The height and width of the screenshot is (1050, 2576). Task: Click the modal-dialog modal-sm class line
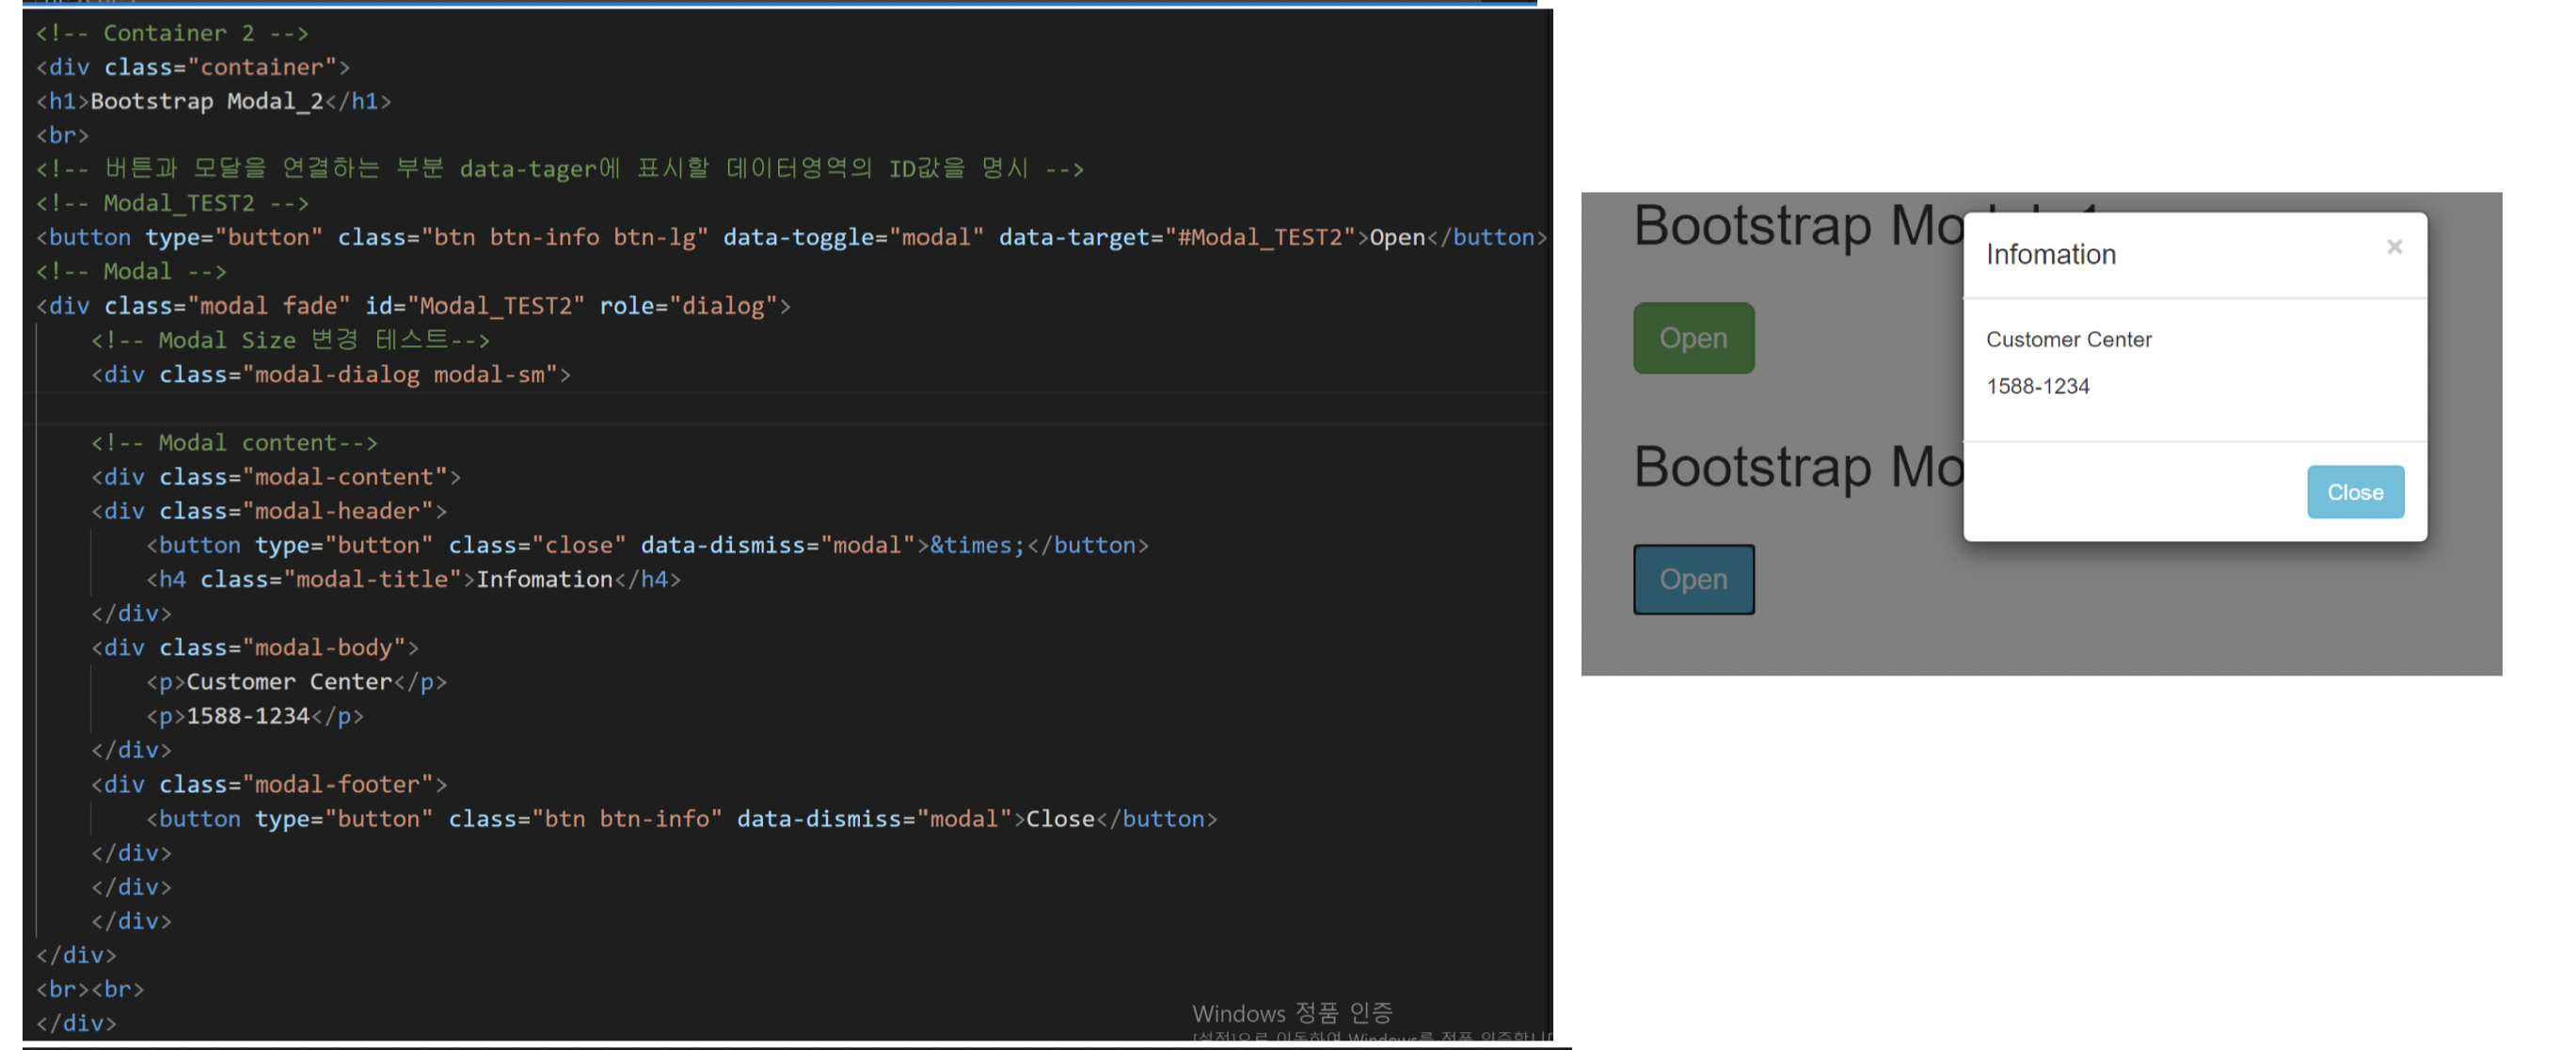tap(330, 374)
